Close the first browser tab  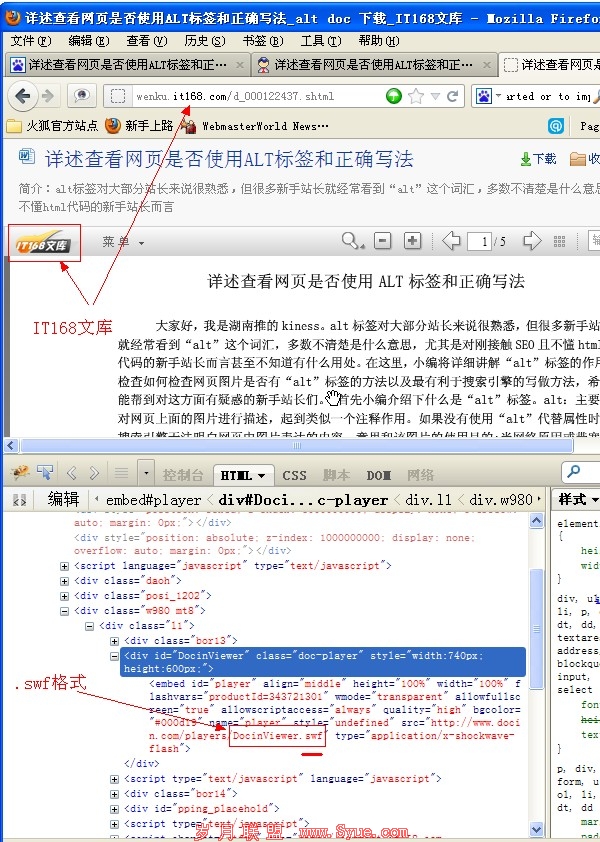click(x=240, y=66)
